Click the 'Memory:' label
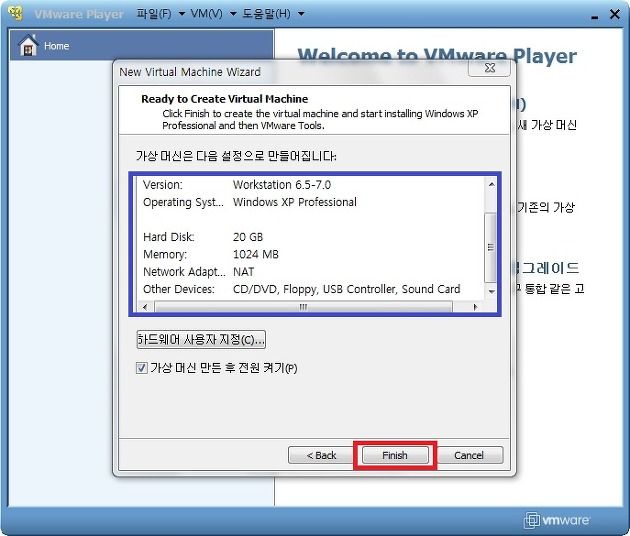Screen dimensions: 630x536 (x=165, y=254)
